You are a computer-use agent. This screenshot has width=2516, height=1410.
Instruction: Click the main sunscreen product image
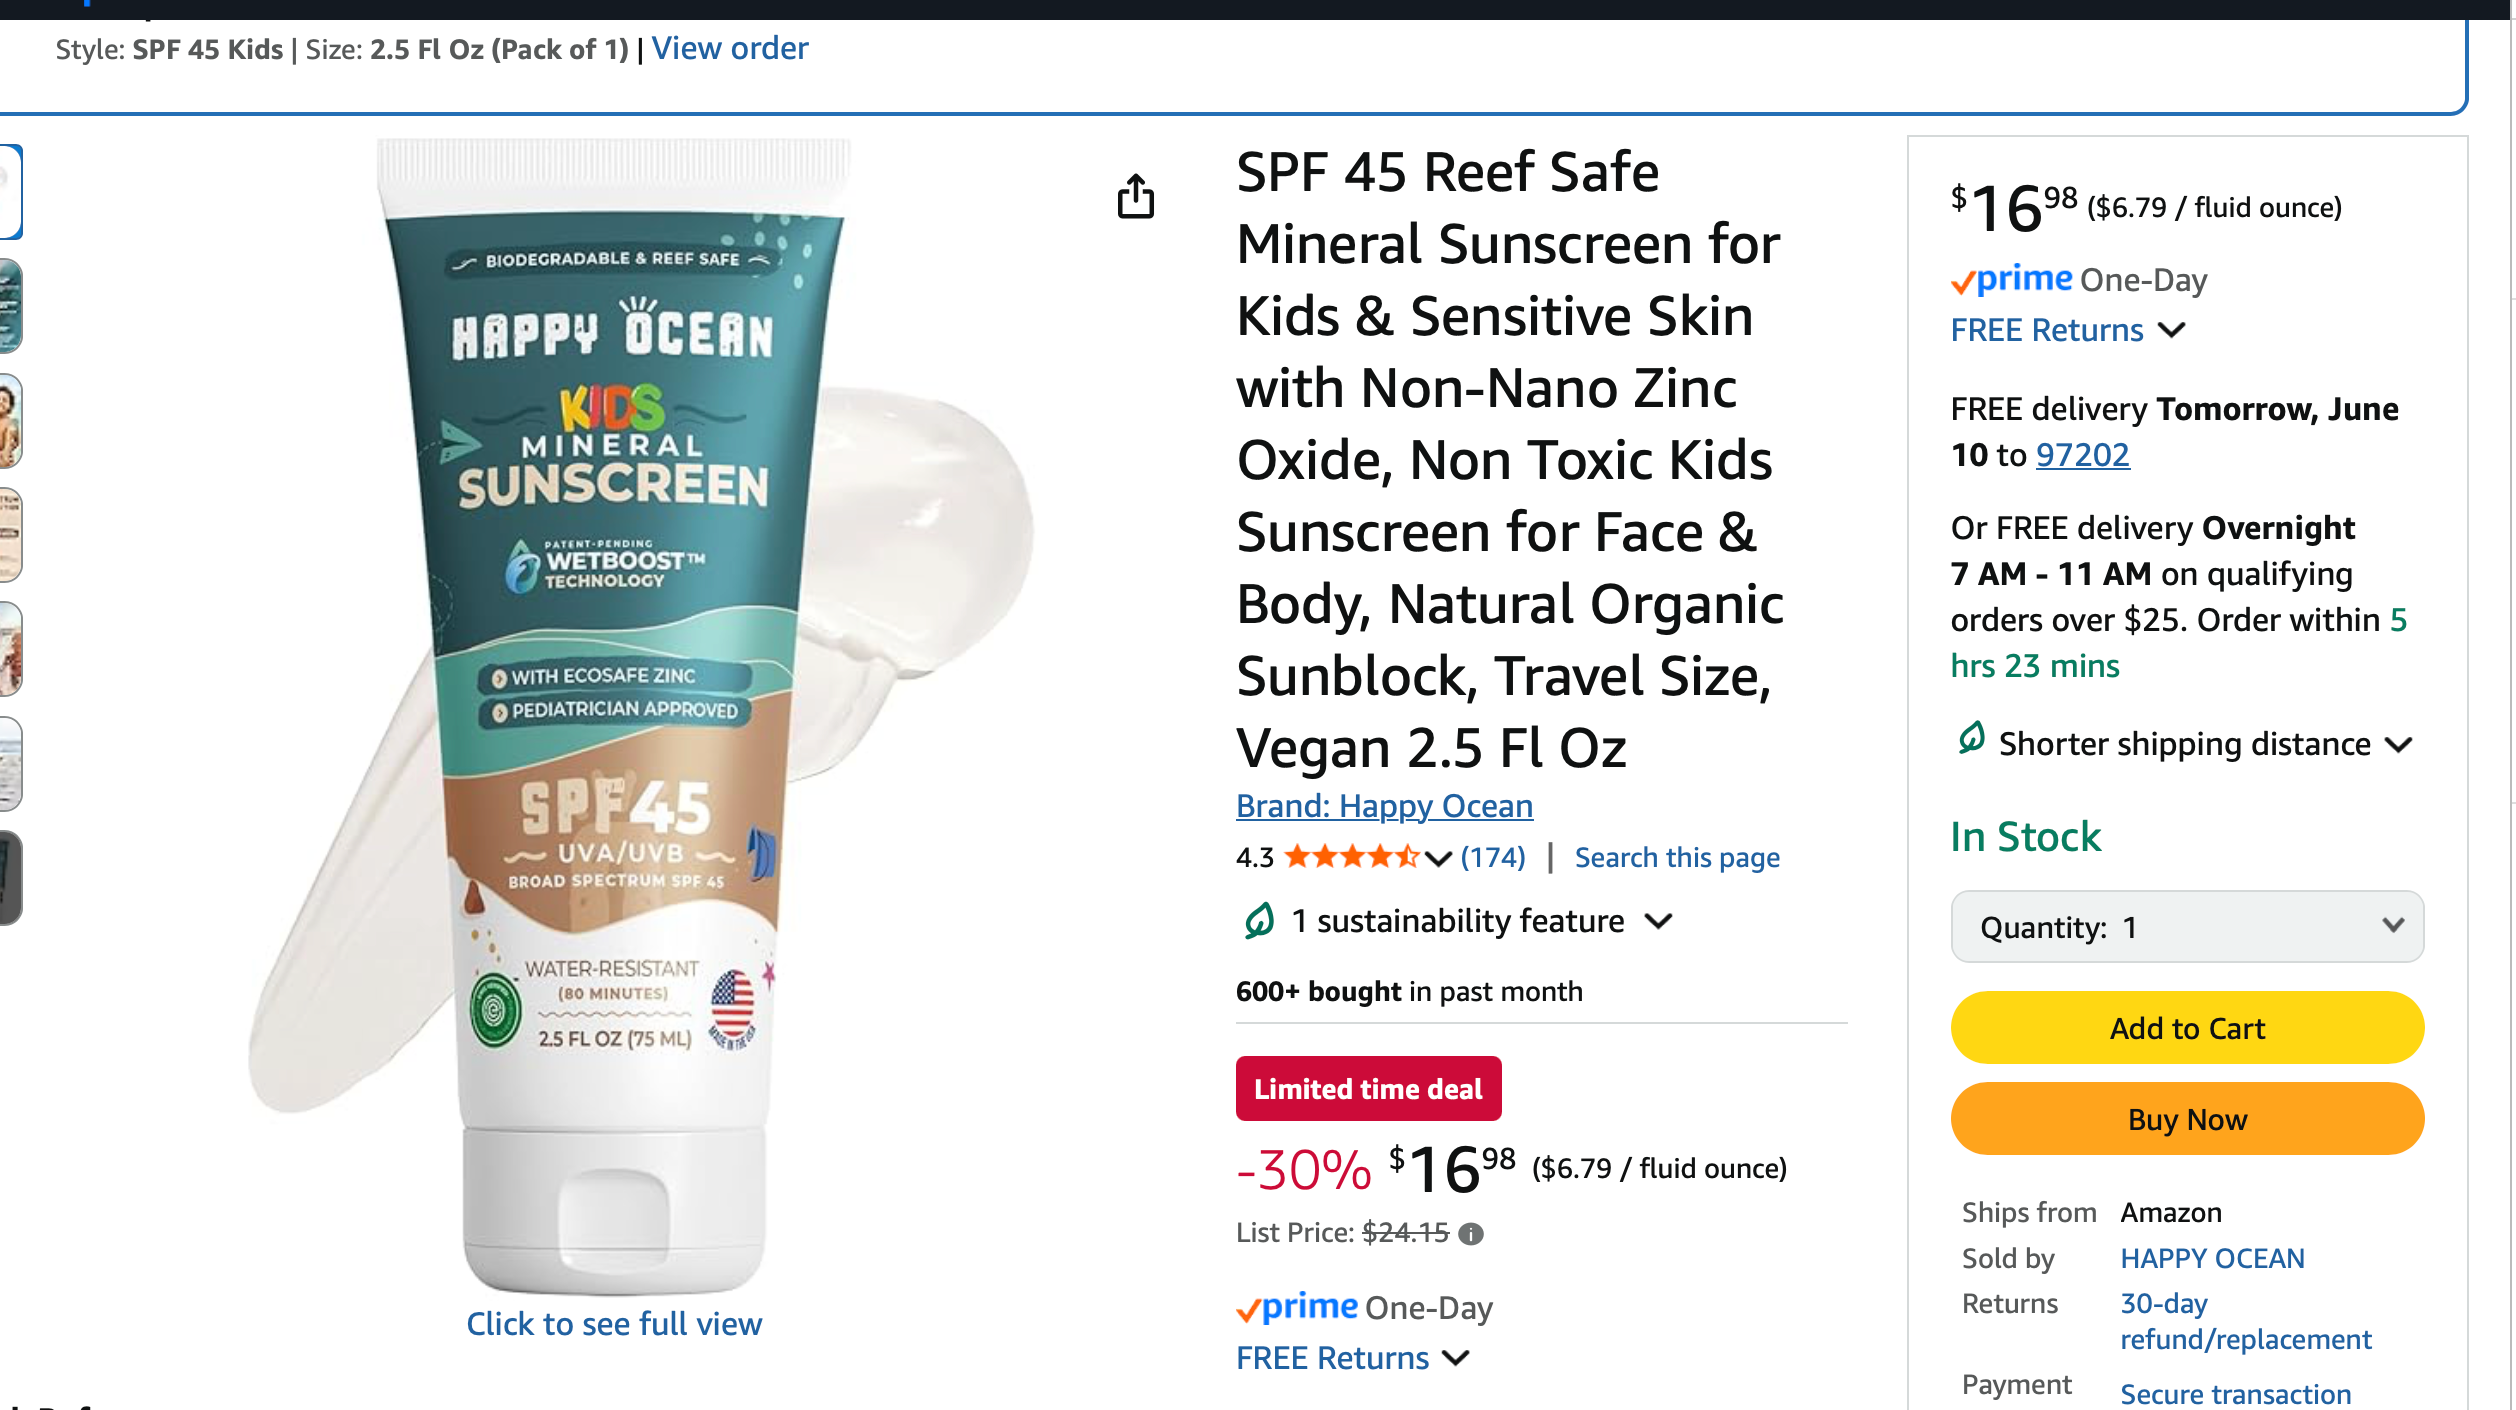tap(614, 700)
